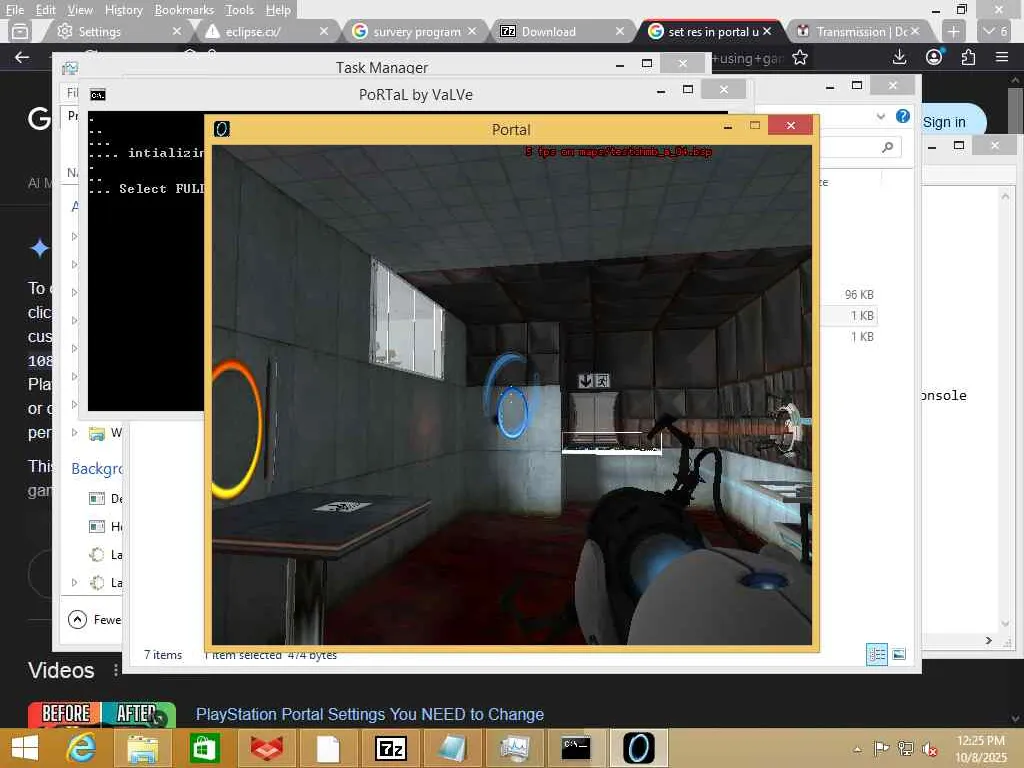Screen dimensions: 1024x768
Task: Open Action Center flag icon
Action: [881, 748]
